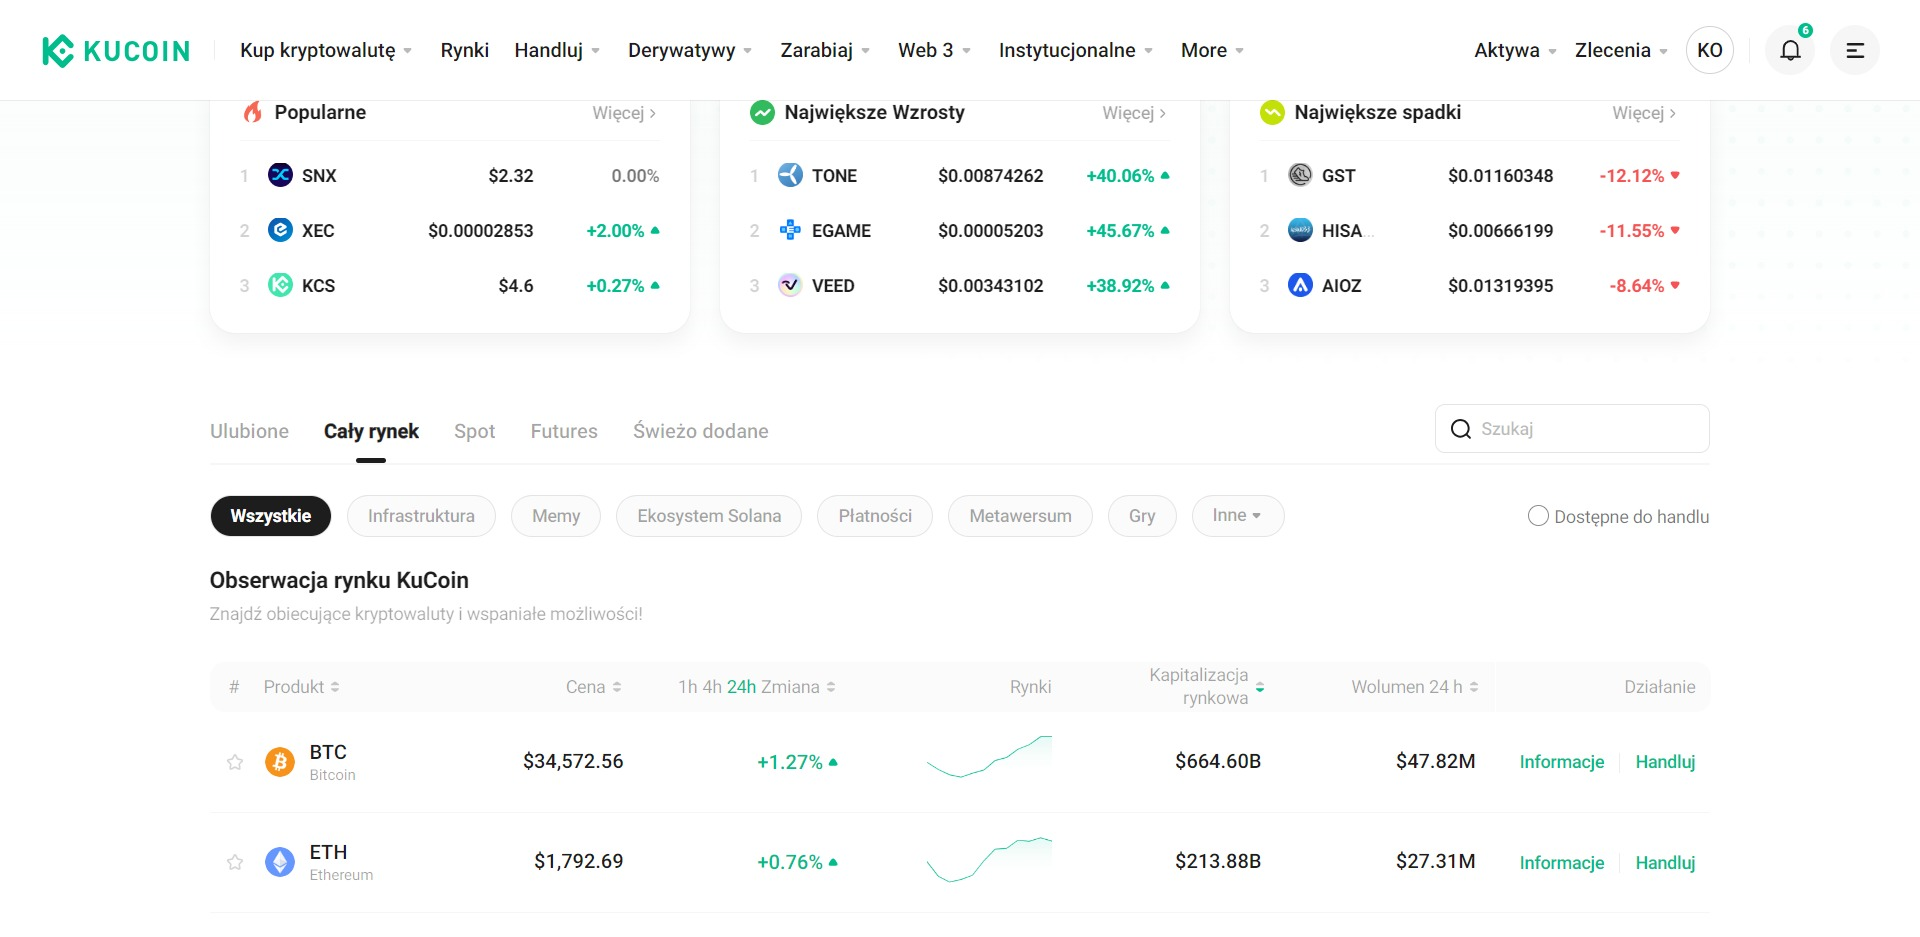Click Więcej link in Popularne
The width and height of the screenshot is (1920, 937).
pyautogui.click(x=624, y=113)
